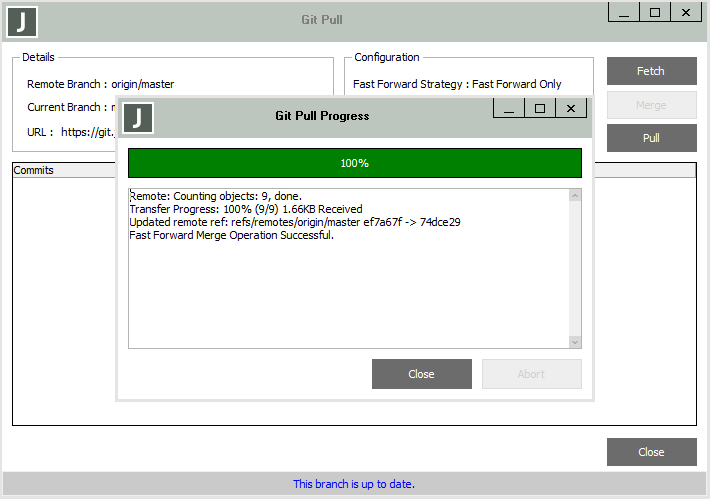Close the Git Pull Progress dialog with X
Screen dimensions: 710x499
click(570, 108)
